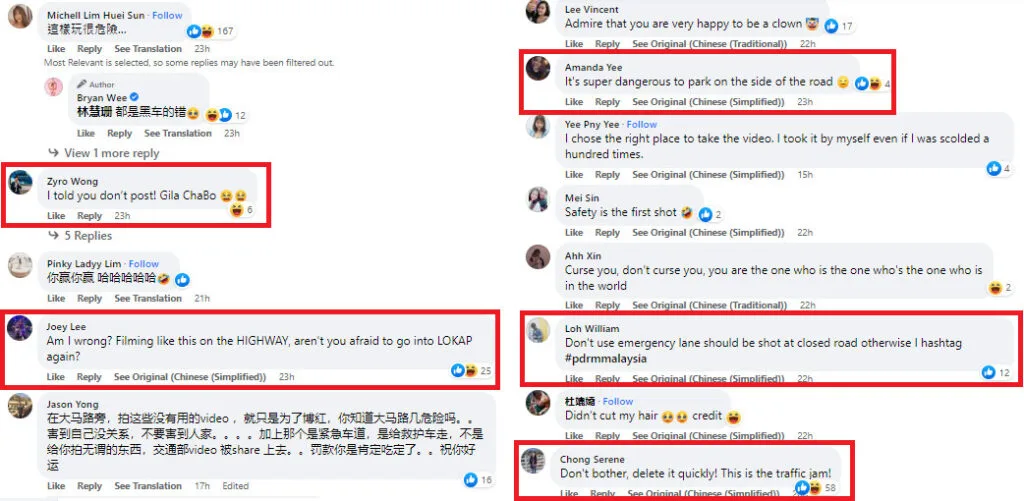
Task: See Translation of Pinky Ladyy Lim's comment
Action: coord(148,299)
